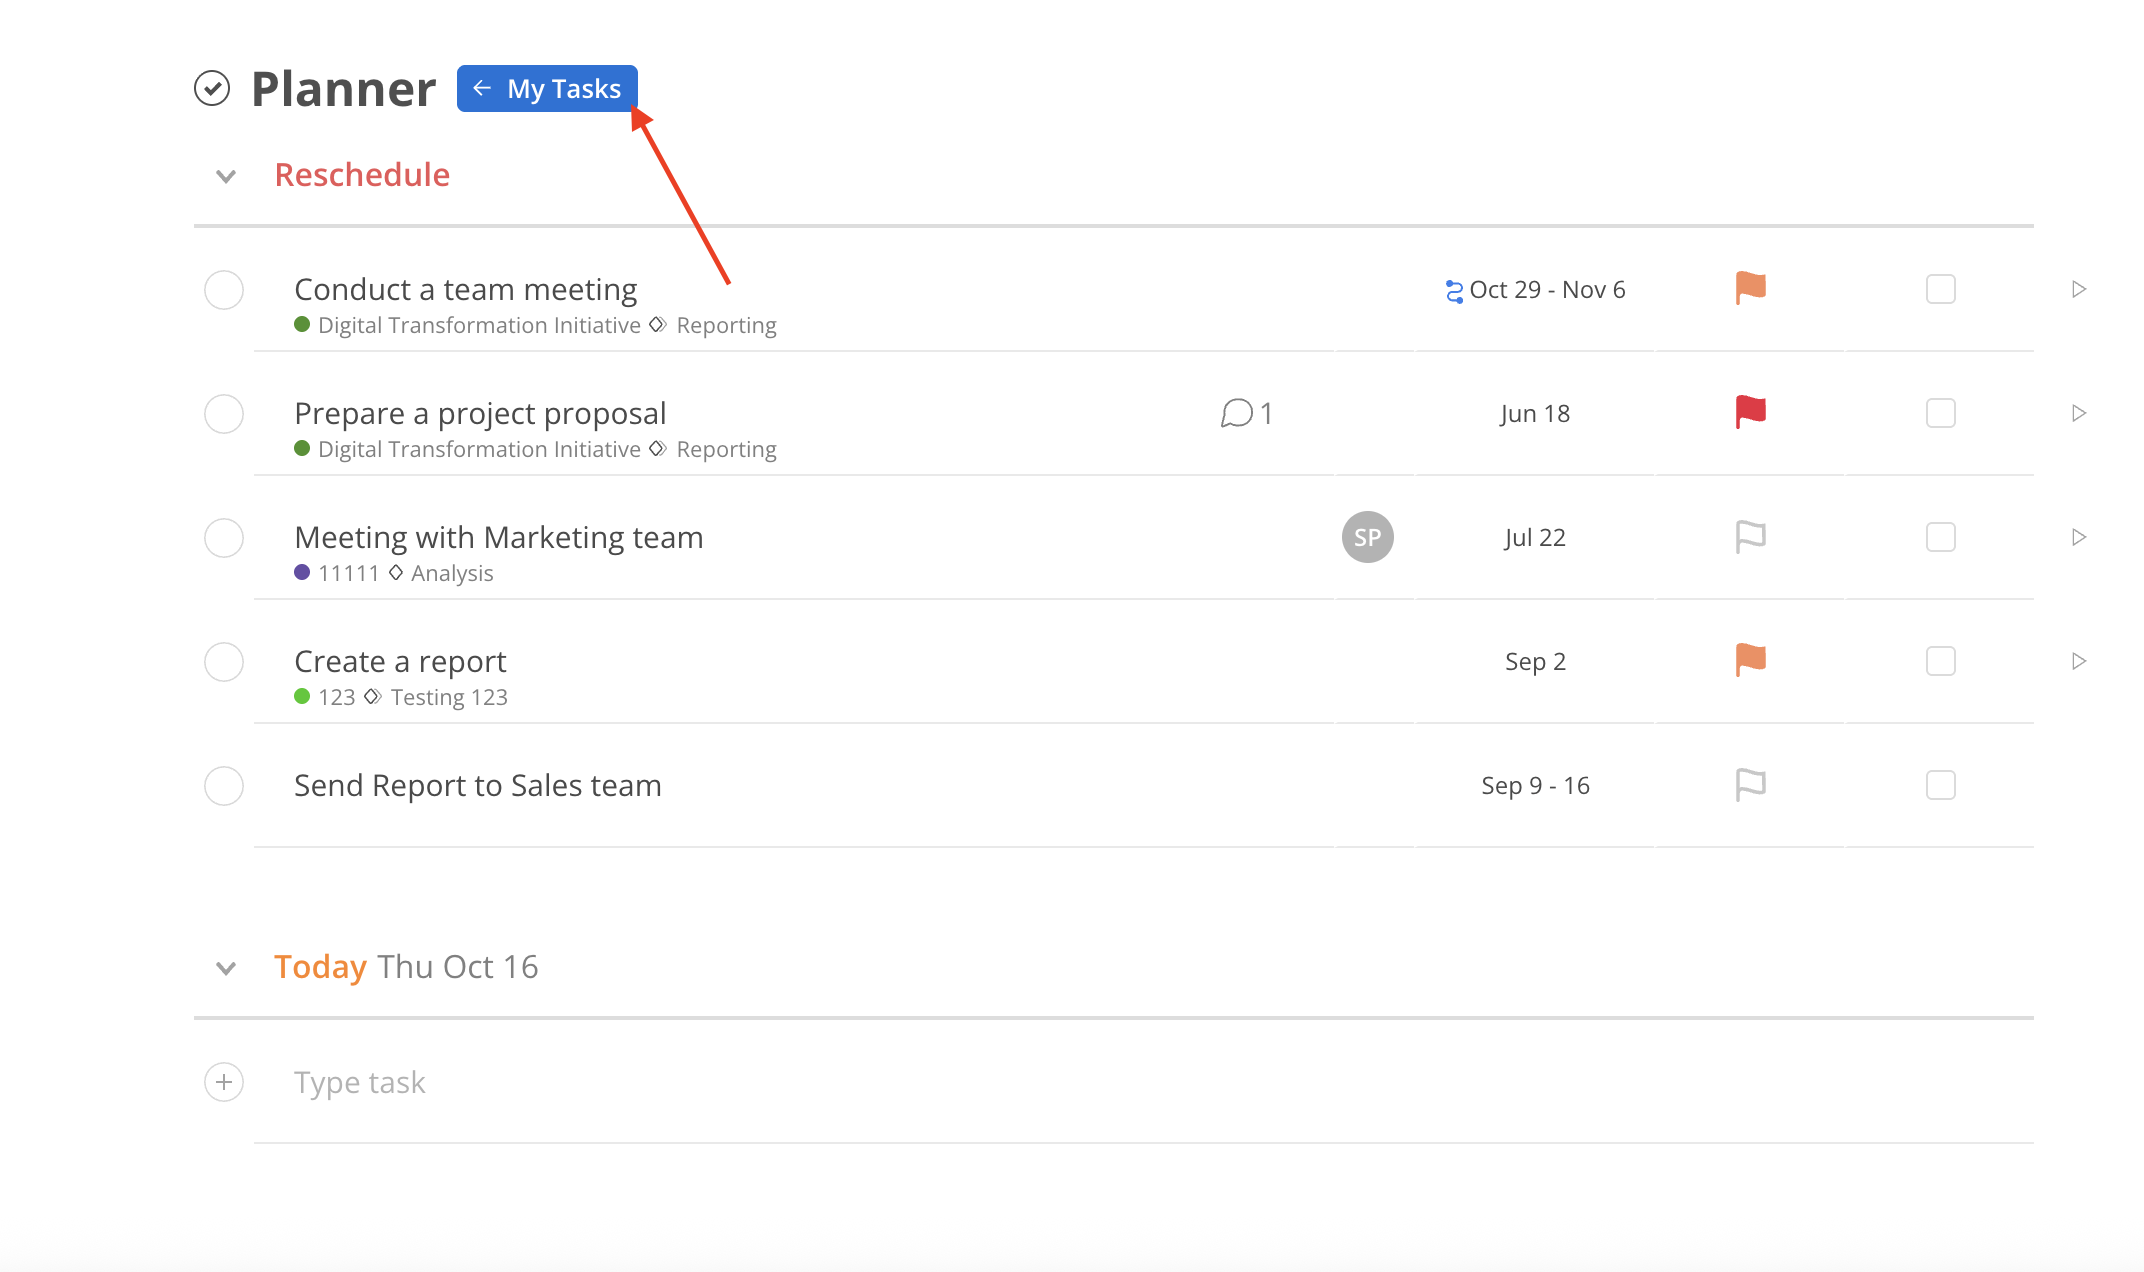The image size is (2144, 1272).
Task: Click the empty priority flag for Meeting with Marketing team
Action: pyautogui.click(x=1750, y=537)
